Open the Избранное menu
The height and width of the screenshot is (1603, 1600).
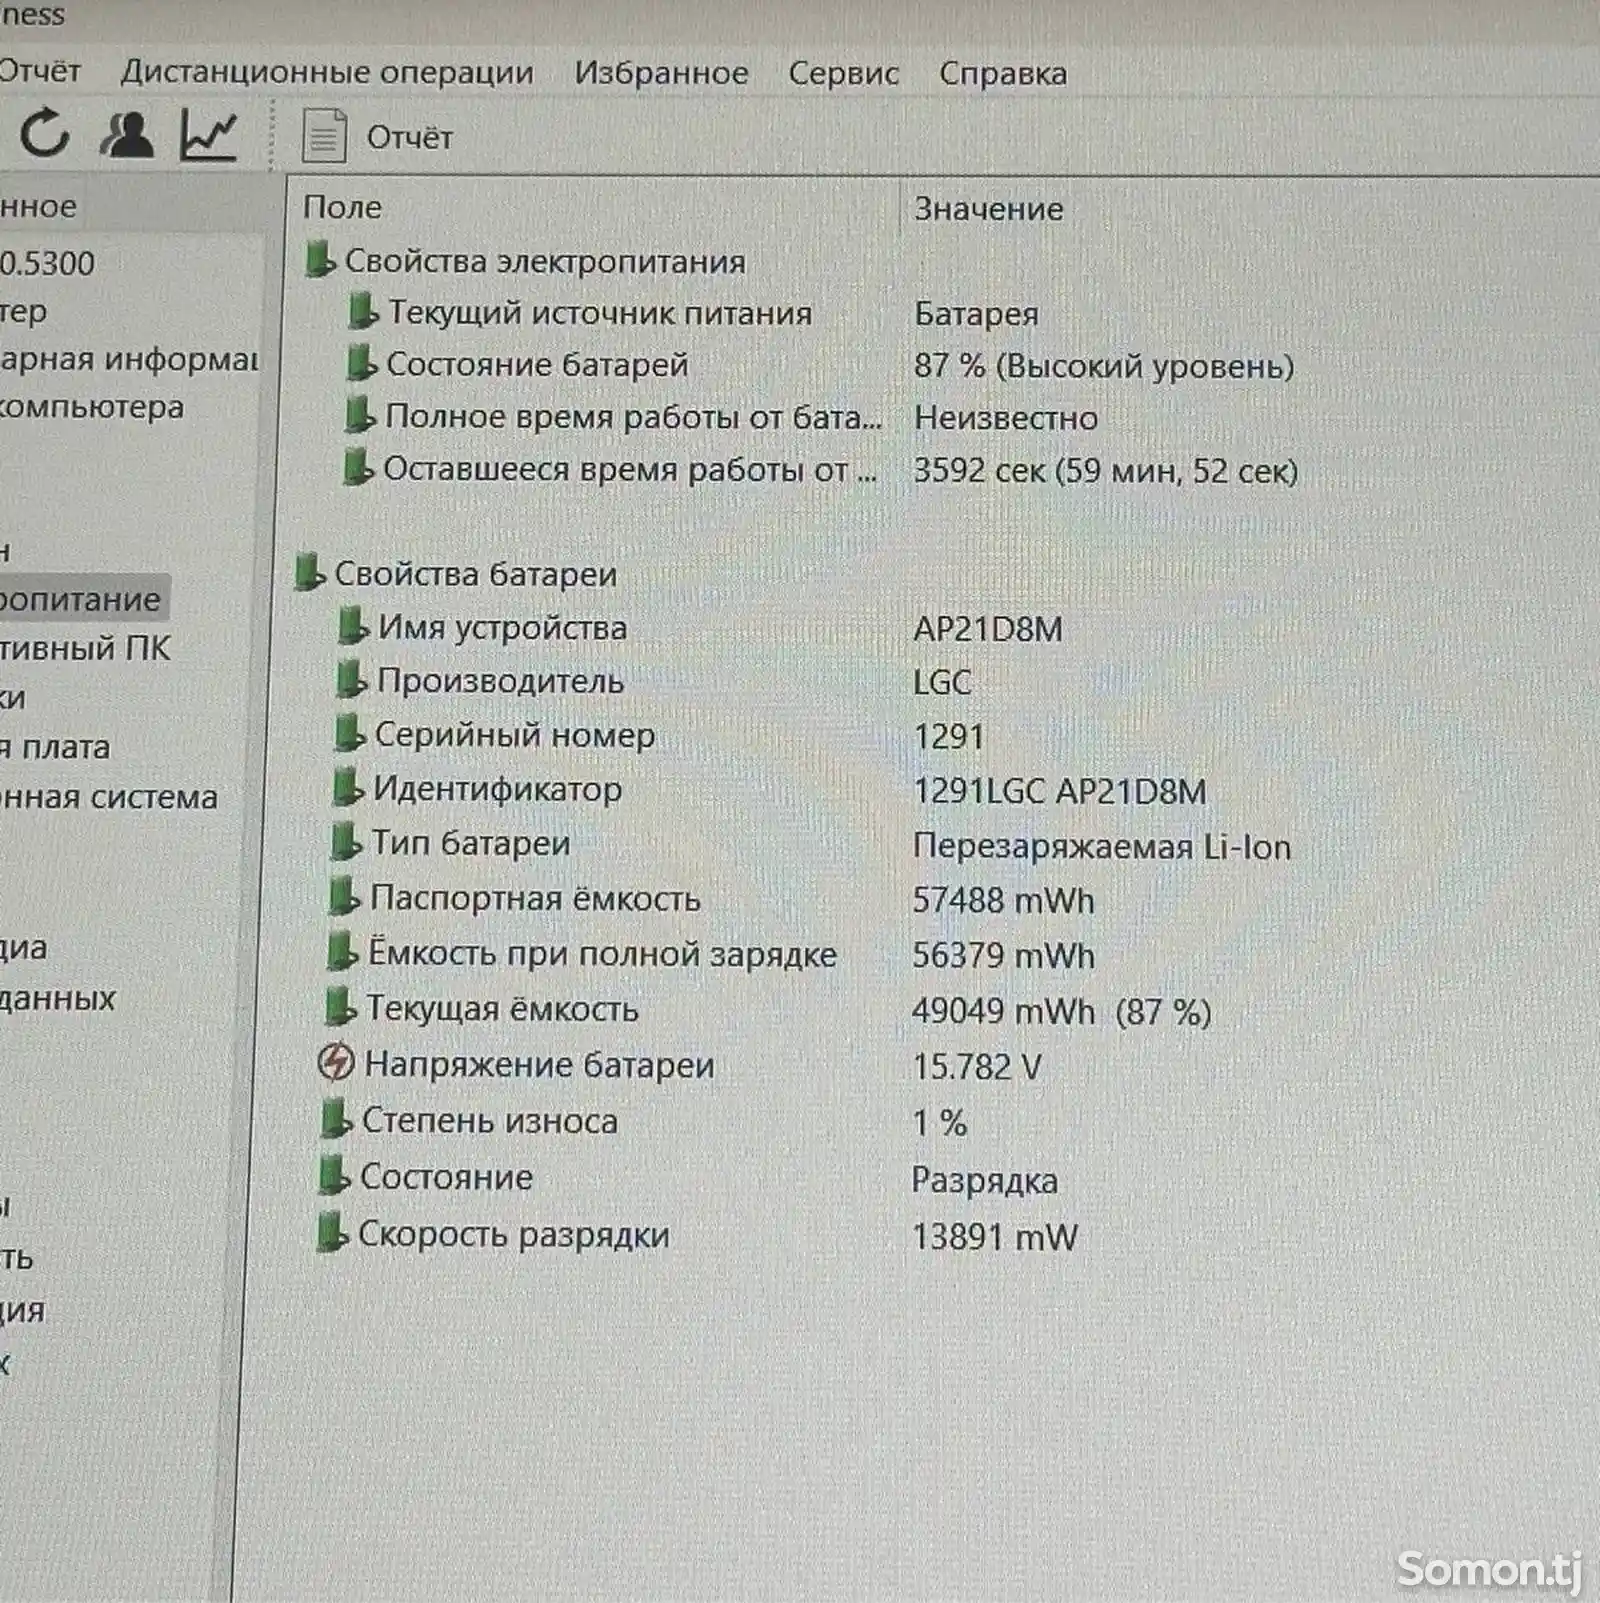tap(661, 73)
